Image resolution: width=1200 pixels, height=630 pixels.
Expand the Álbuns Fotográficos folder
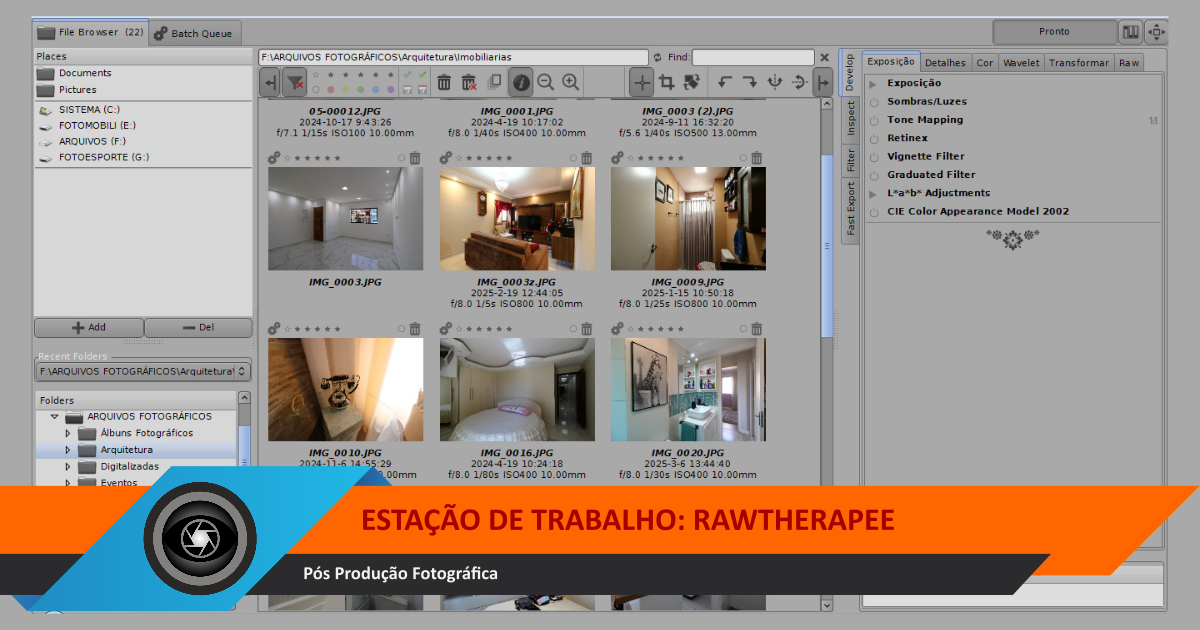click(68, 434)
